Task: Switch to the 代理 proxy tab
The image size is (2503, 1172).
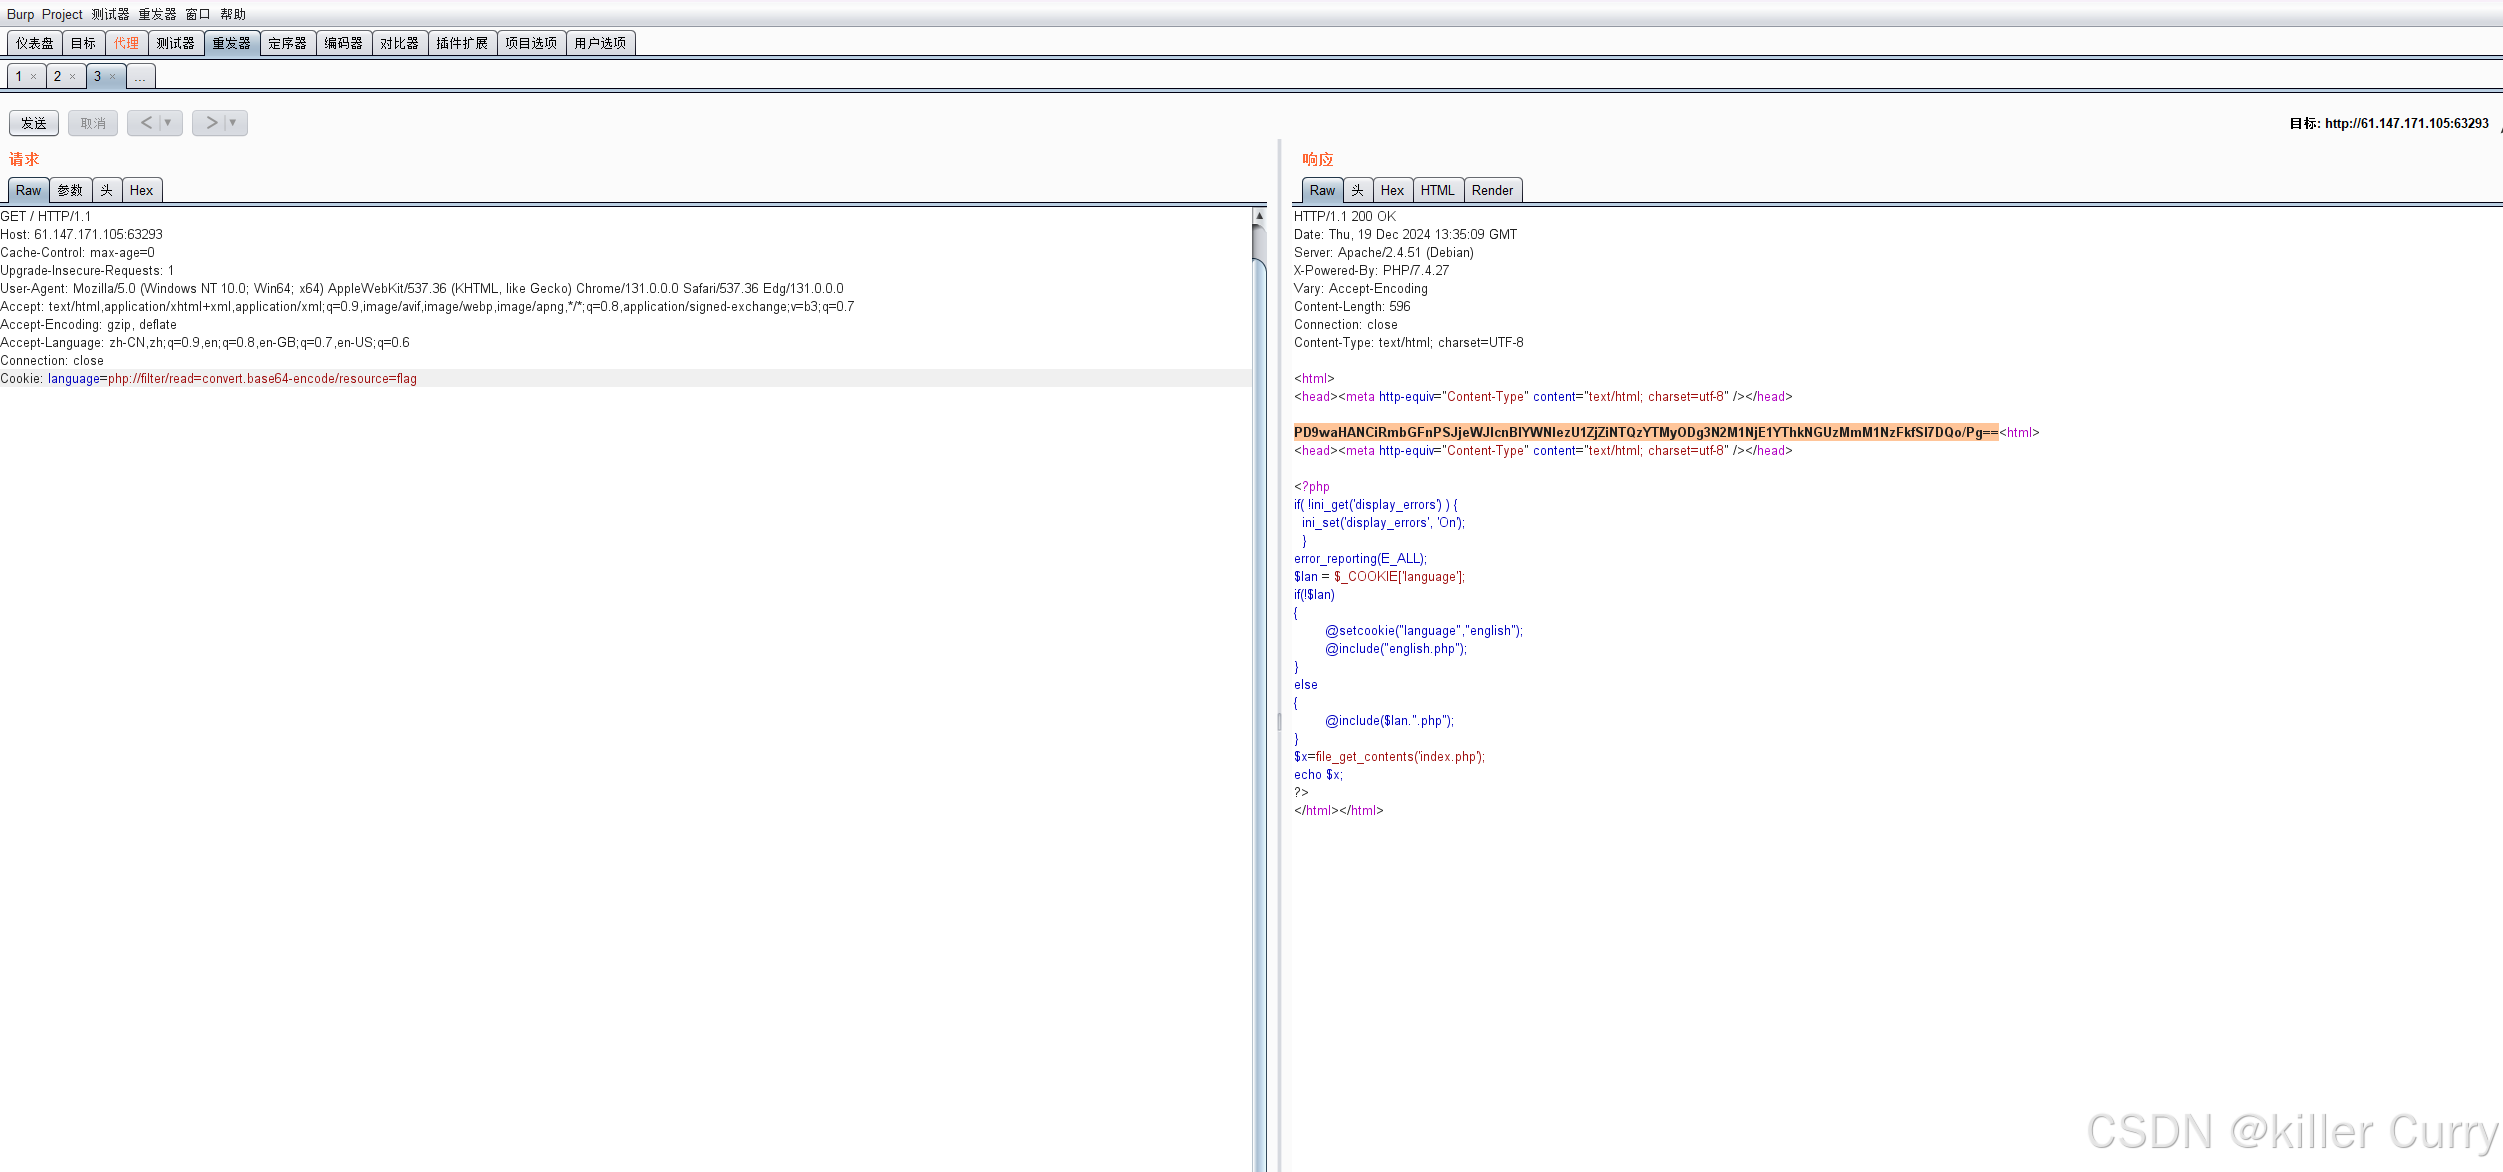Action: pos(126,43)
